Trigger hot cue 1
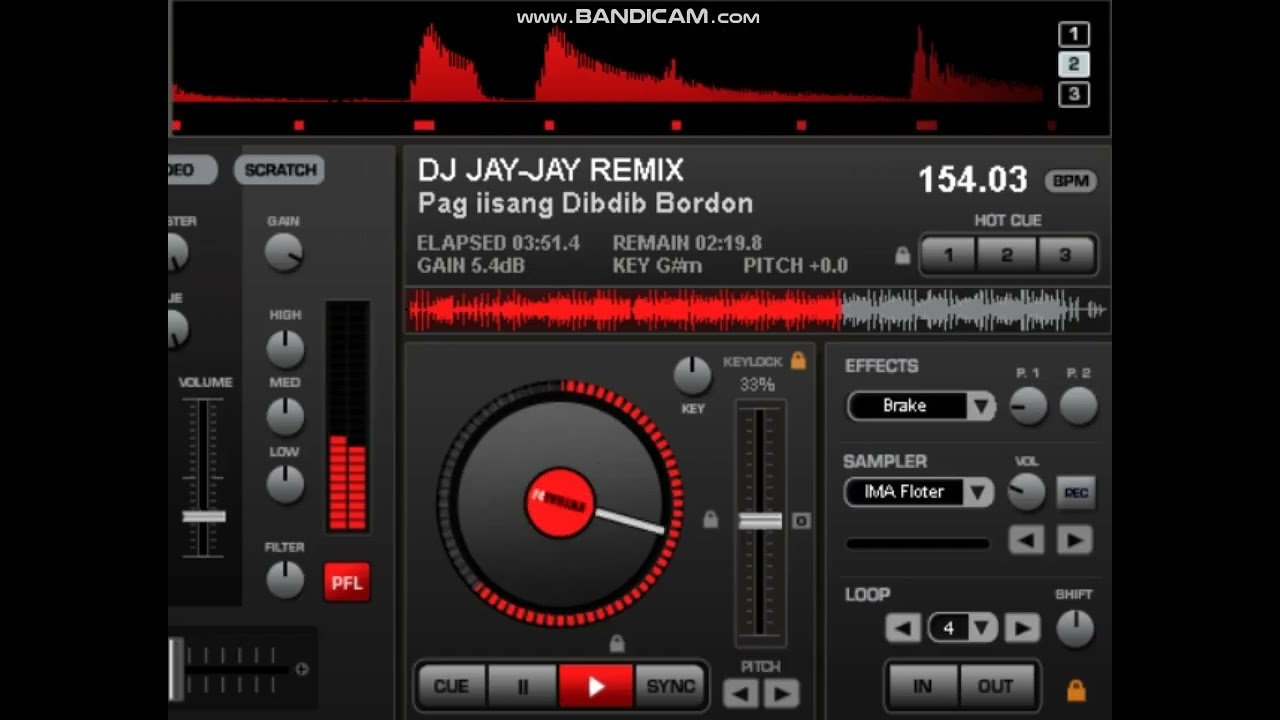Viewport: 1280px width, 720px height. (949, 255)
